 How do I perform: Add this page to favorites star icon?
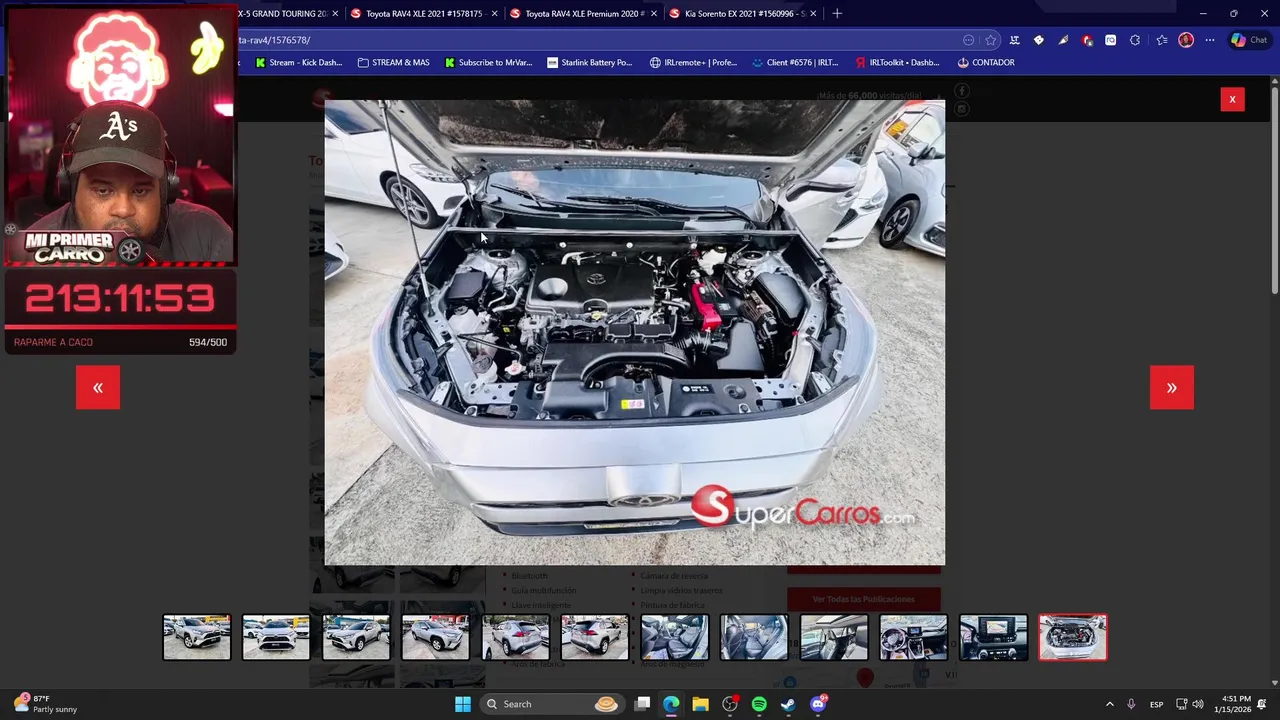point(990,40)
